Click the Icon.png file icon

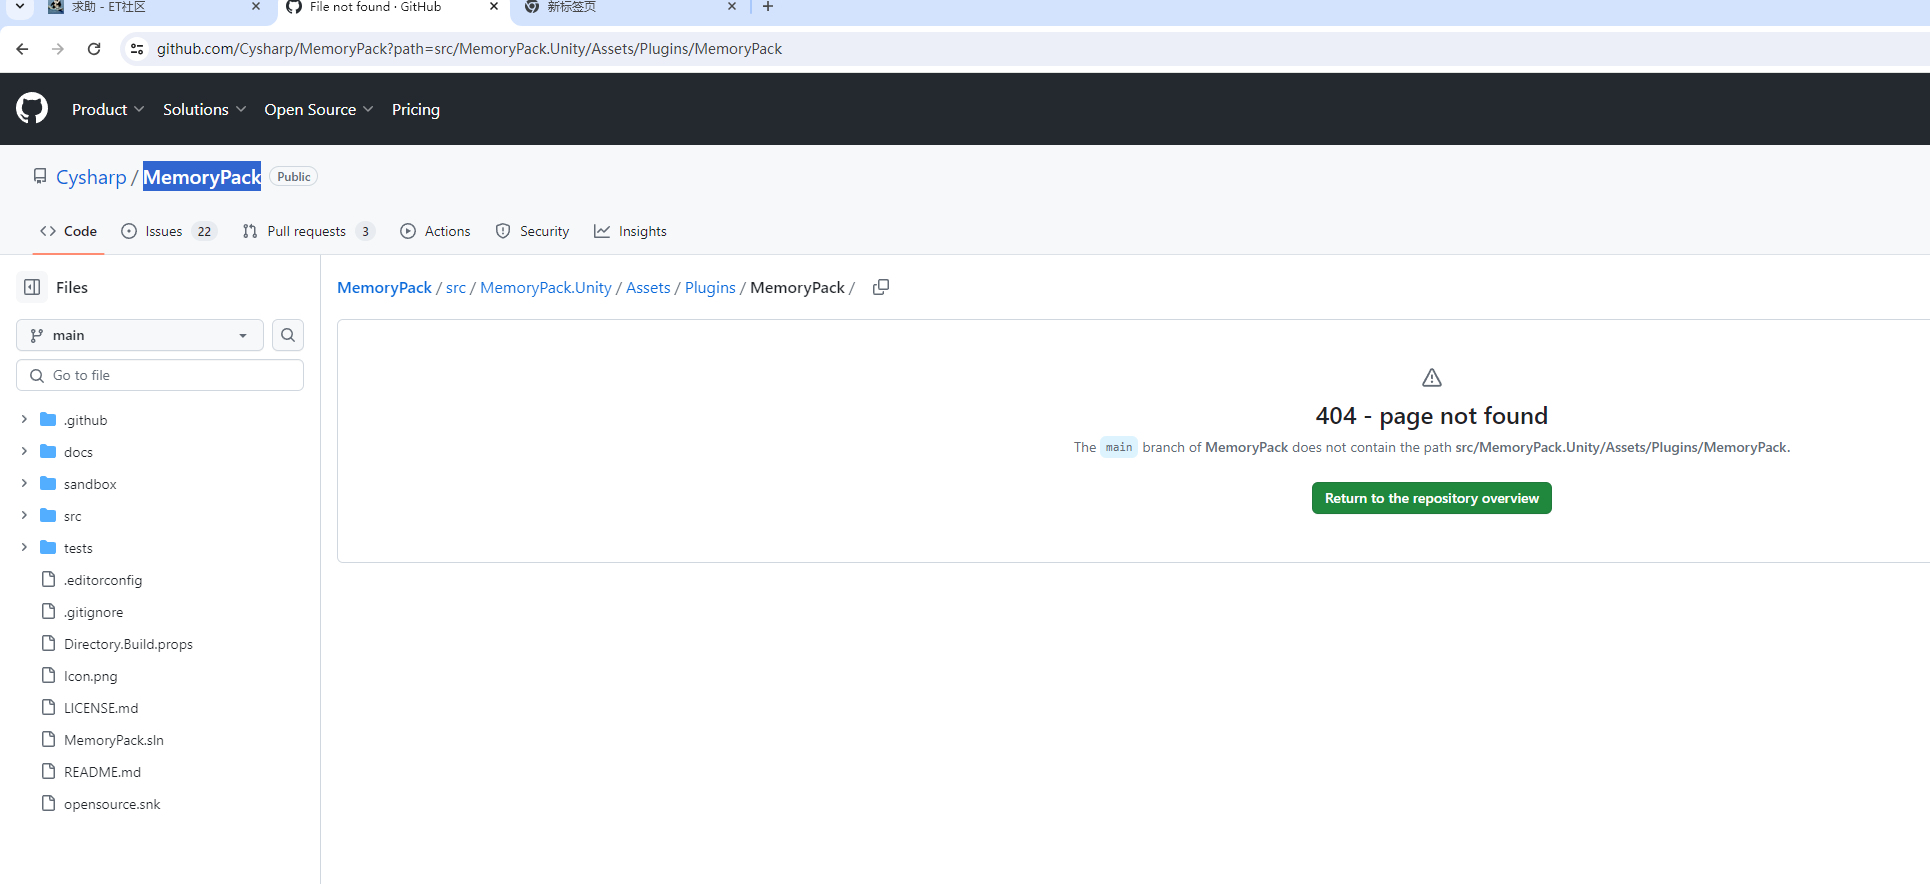pyautogui.click(x=48, y=676)
